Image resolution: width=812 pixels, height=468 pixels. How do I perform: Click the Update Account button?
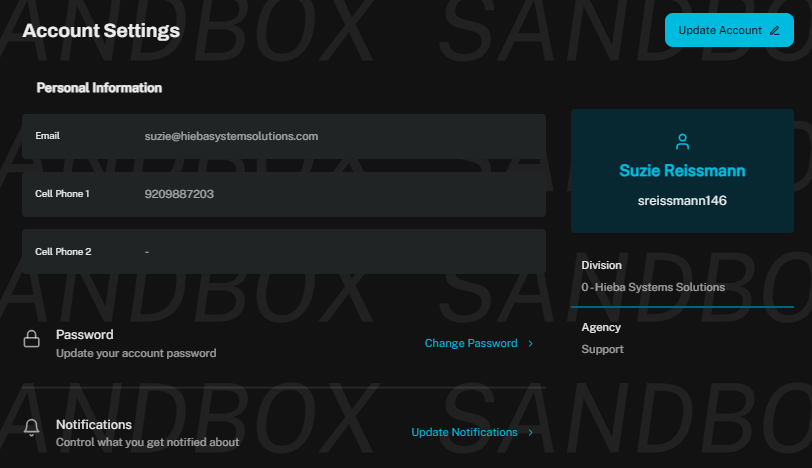coord(729,30)
